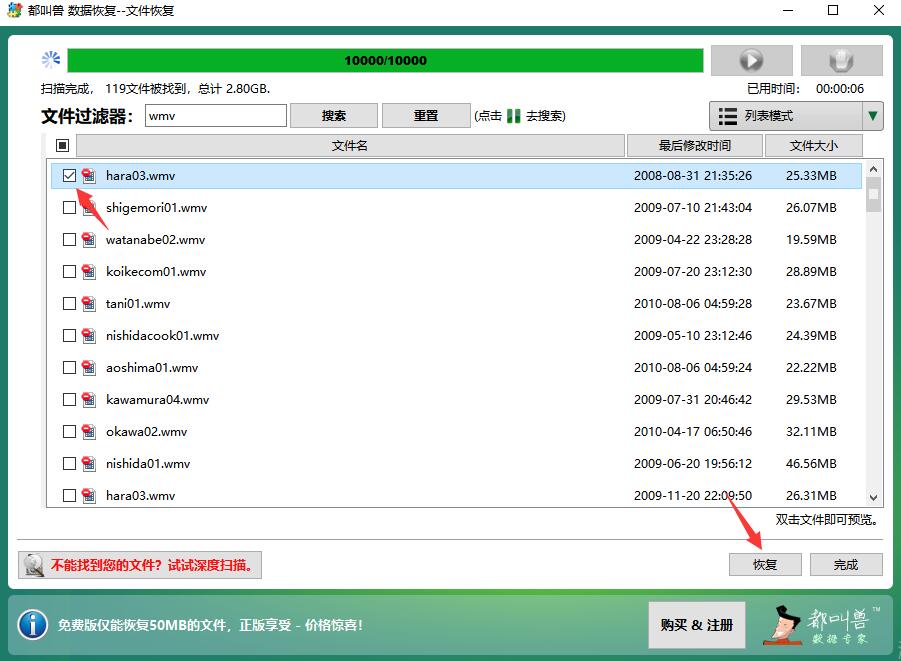Click the resume scan play icon
This screenshot has width=901, height=661.
pos(751,60)
